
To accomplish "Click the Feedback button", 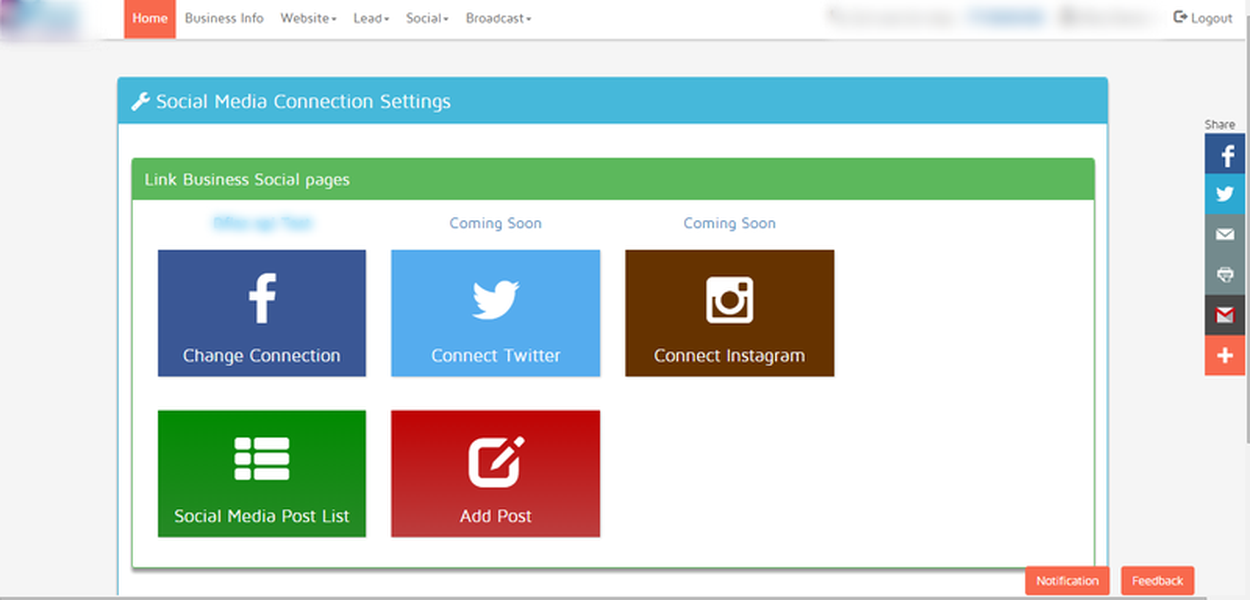I will coord(1157,580).
